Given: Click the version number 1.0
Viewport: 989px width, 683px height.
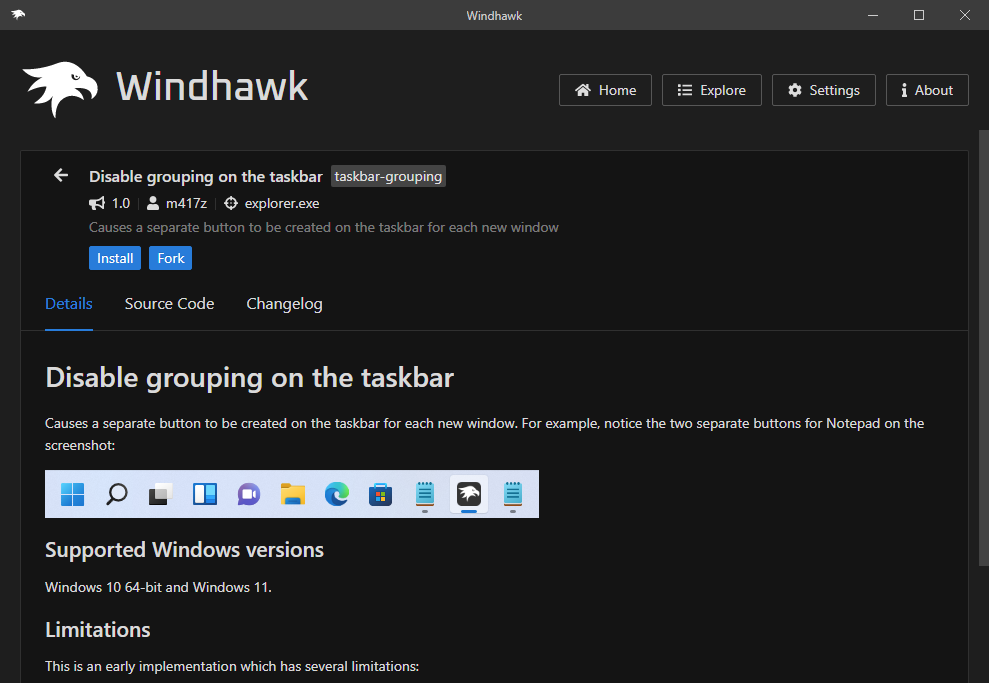Looking at the screenshot, I should 120,203.
